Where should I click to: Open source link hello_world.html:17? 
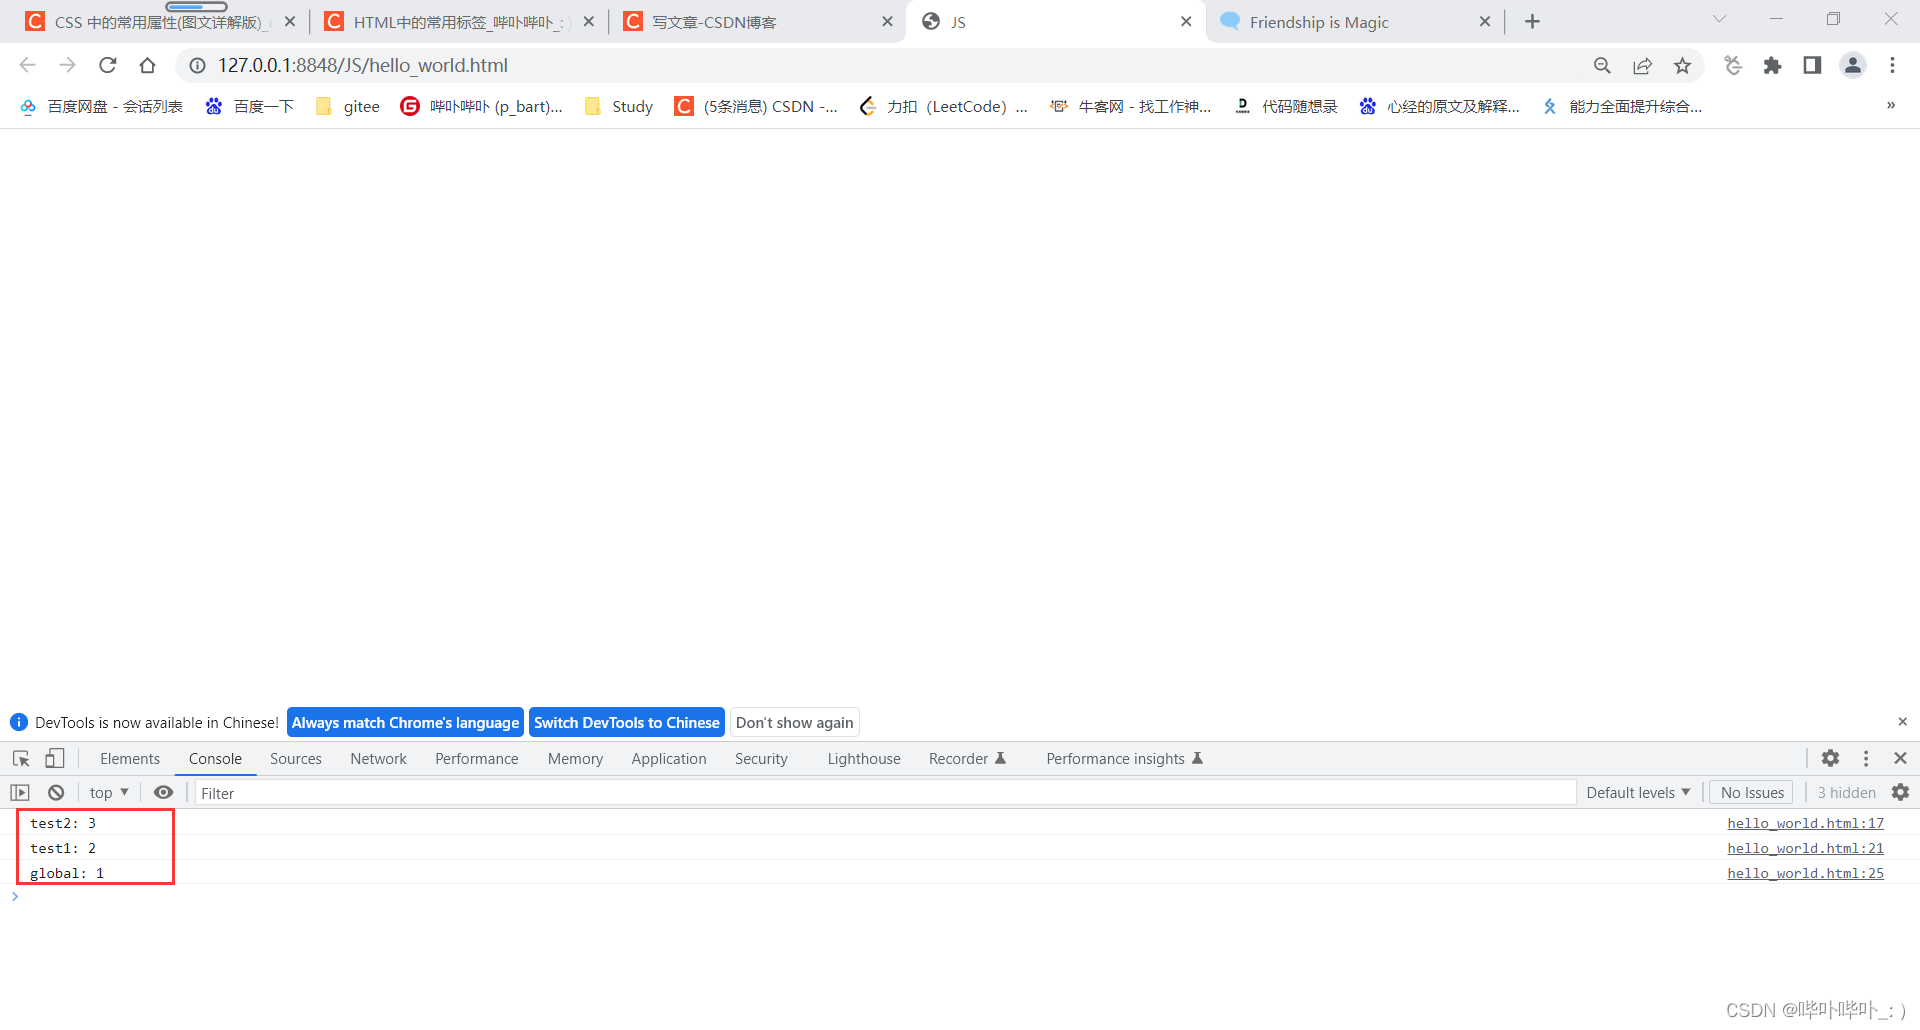click(x=1805, y=823)
